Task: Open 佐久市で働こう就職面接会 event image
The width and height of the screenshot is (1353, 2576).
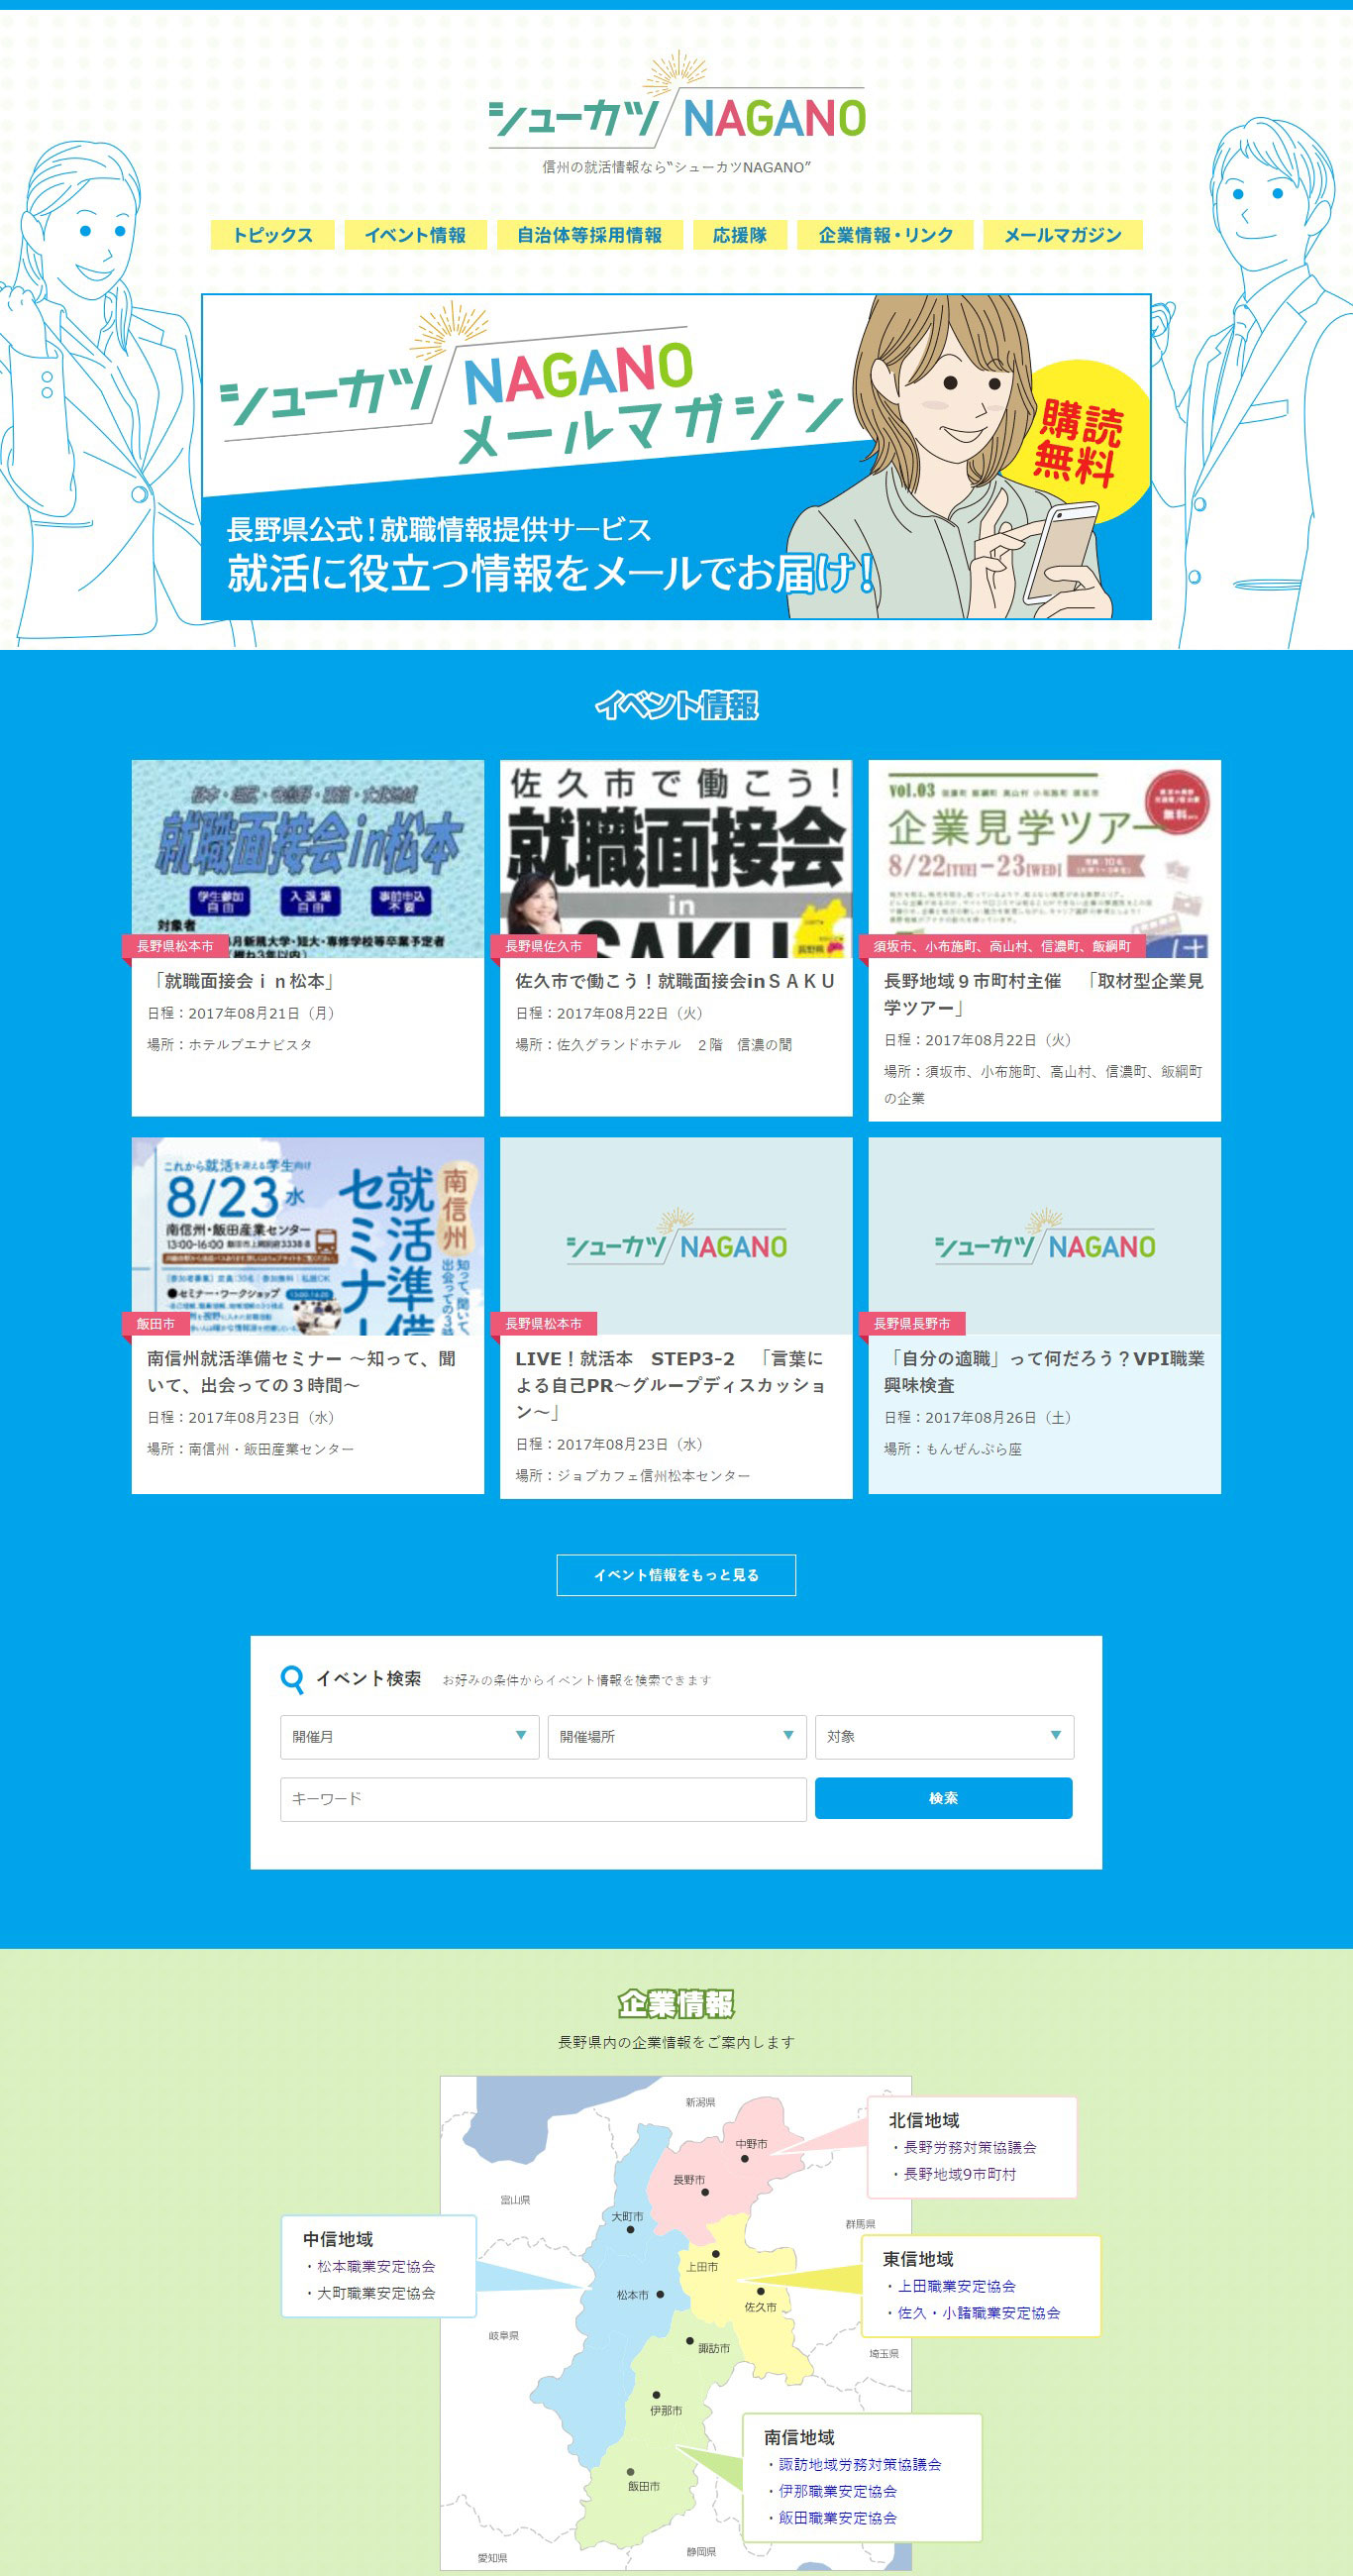Action: (x=676, y=858)
